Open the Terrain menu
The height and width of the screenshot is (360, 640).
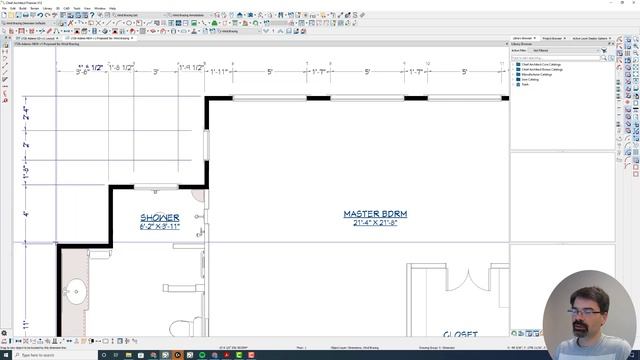coord(35,8)
